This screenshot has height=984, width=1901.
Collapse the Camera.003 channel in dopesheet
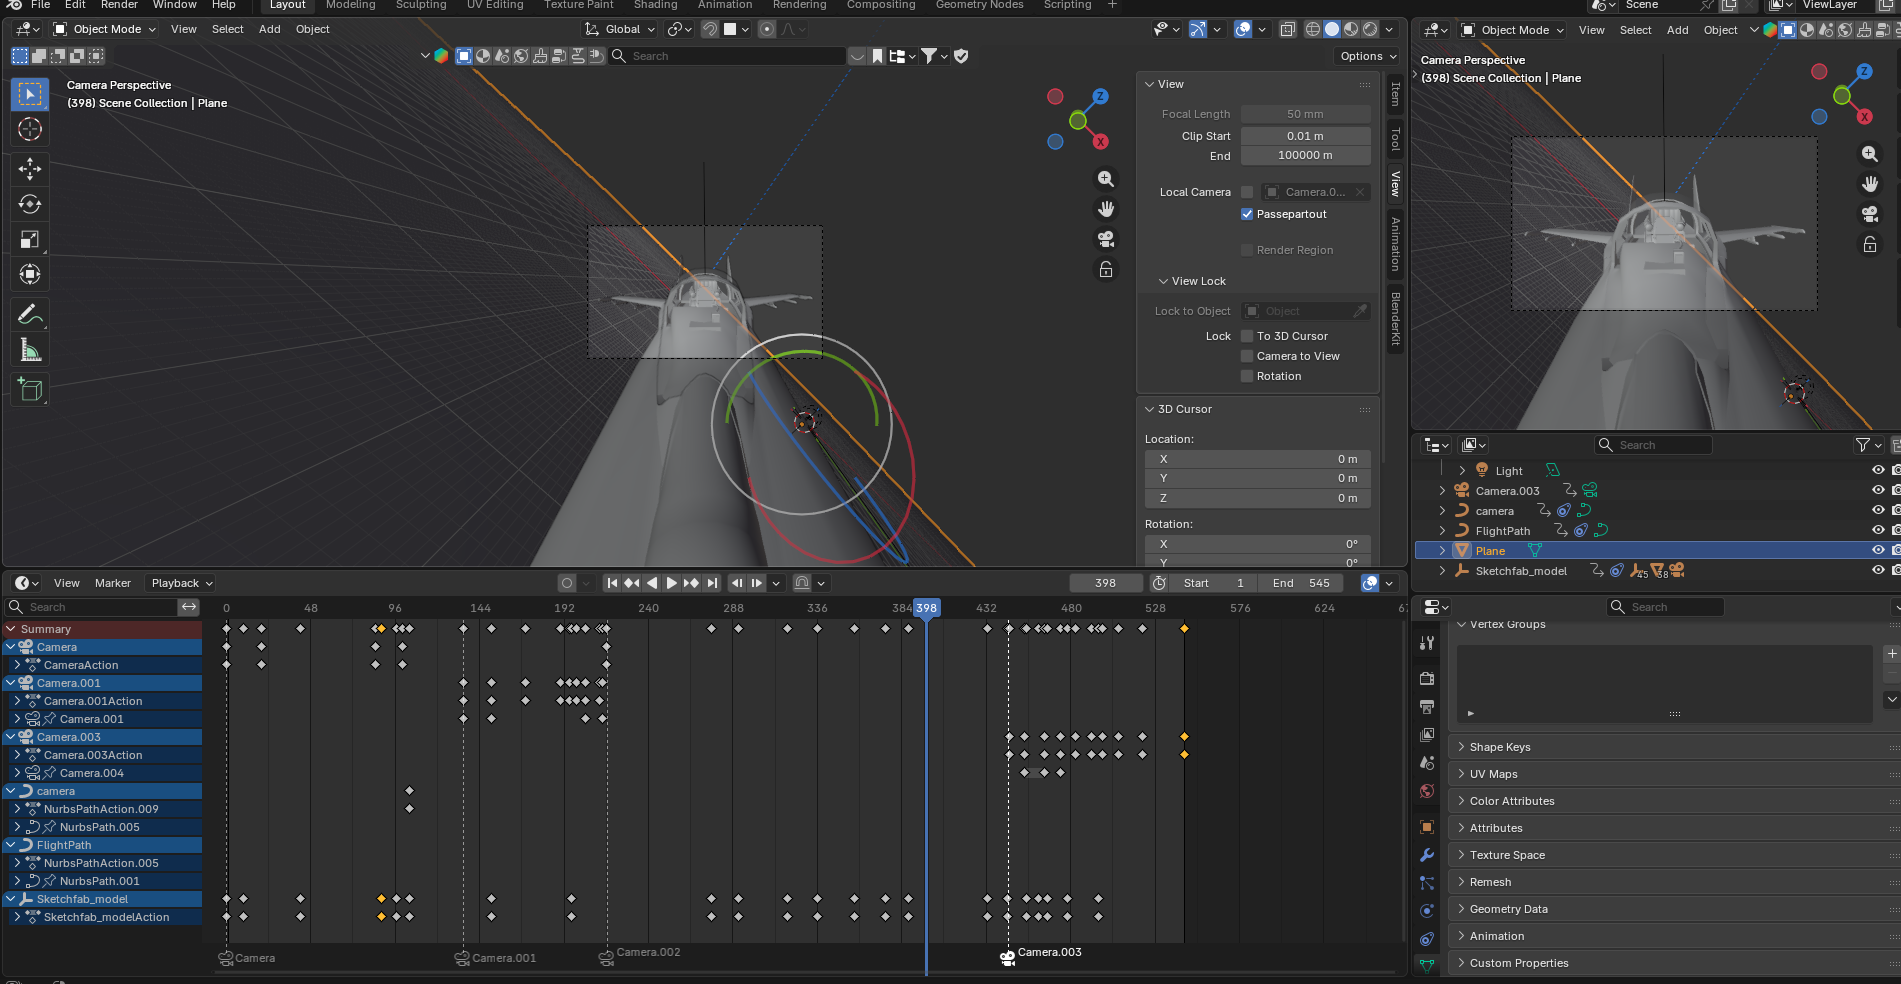pos(11,737)
